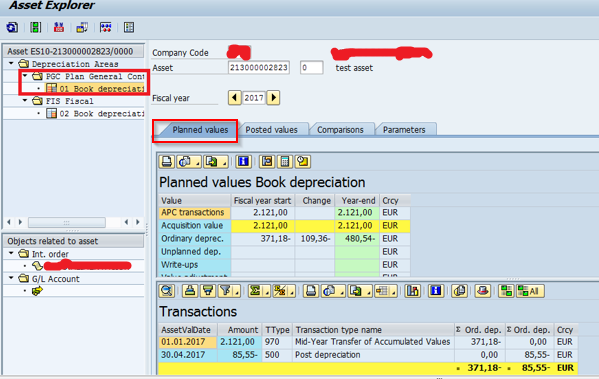The image size is (599, 379).
Task: Sort Transactions in ascending order
Action: [x=189, y=291]
